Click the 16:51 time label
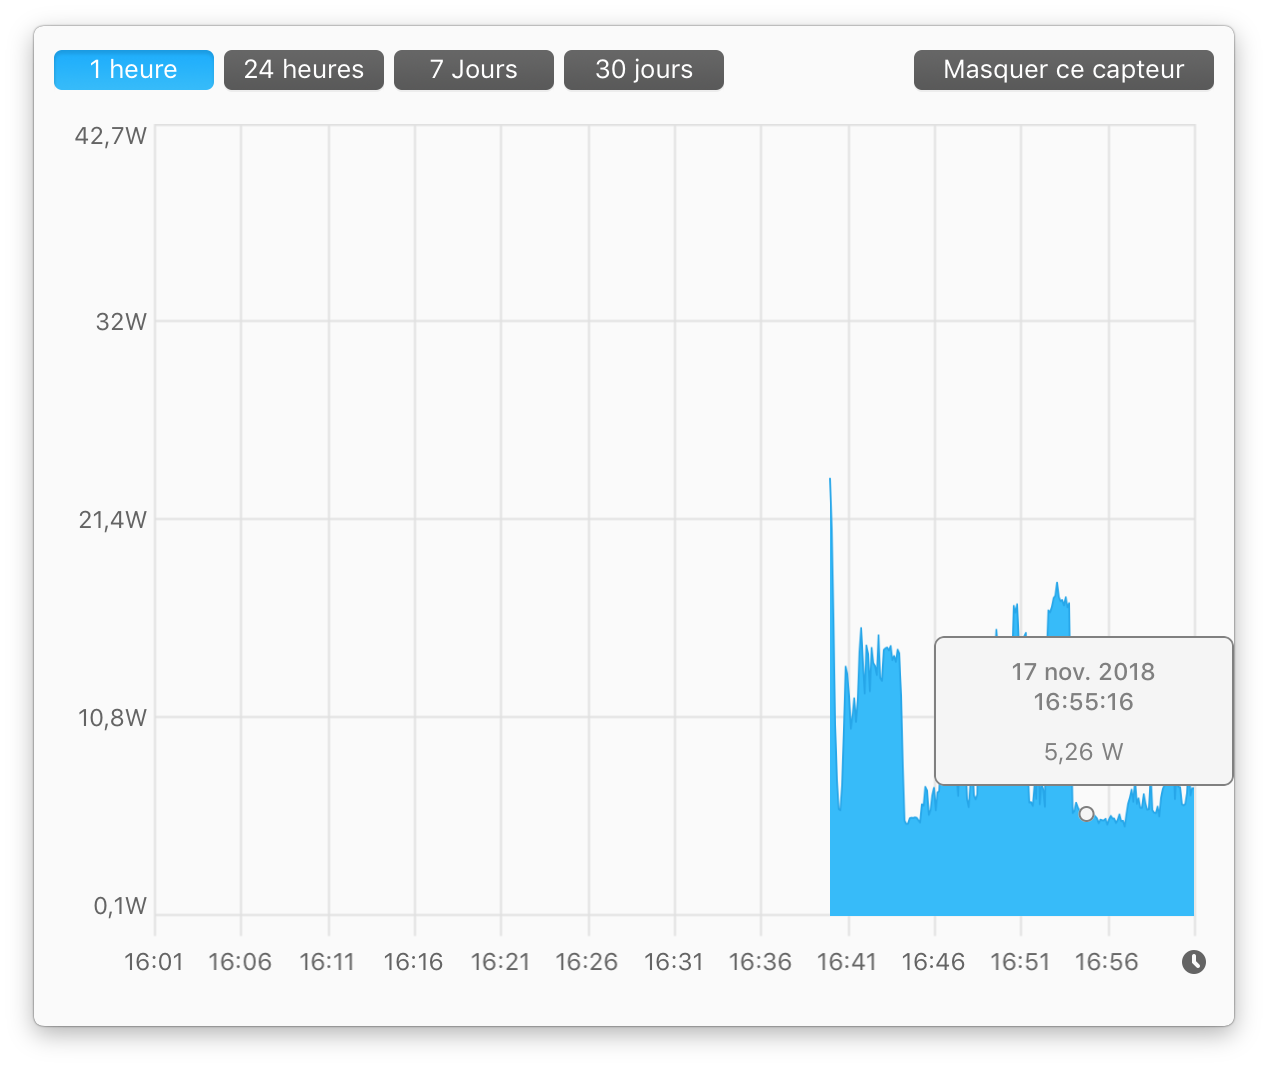The height and width of the screenshot is (1068, 1268). tap(1020, 962)
